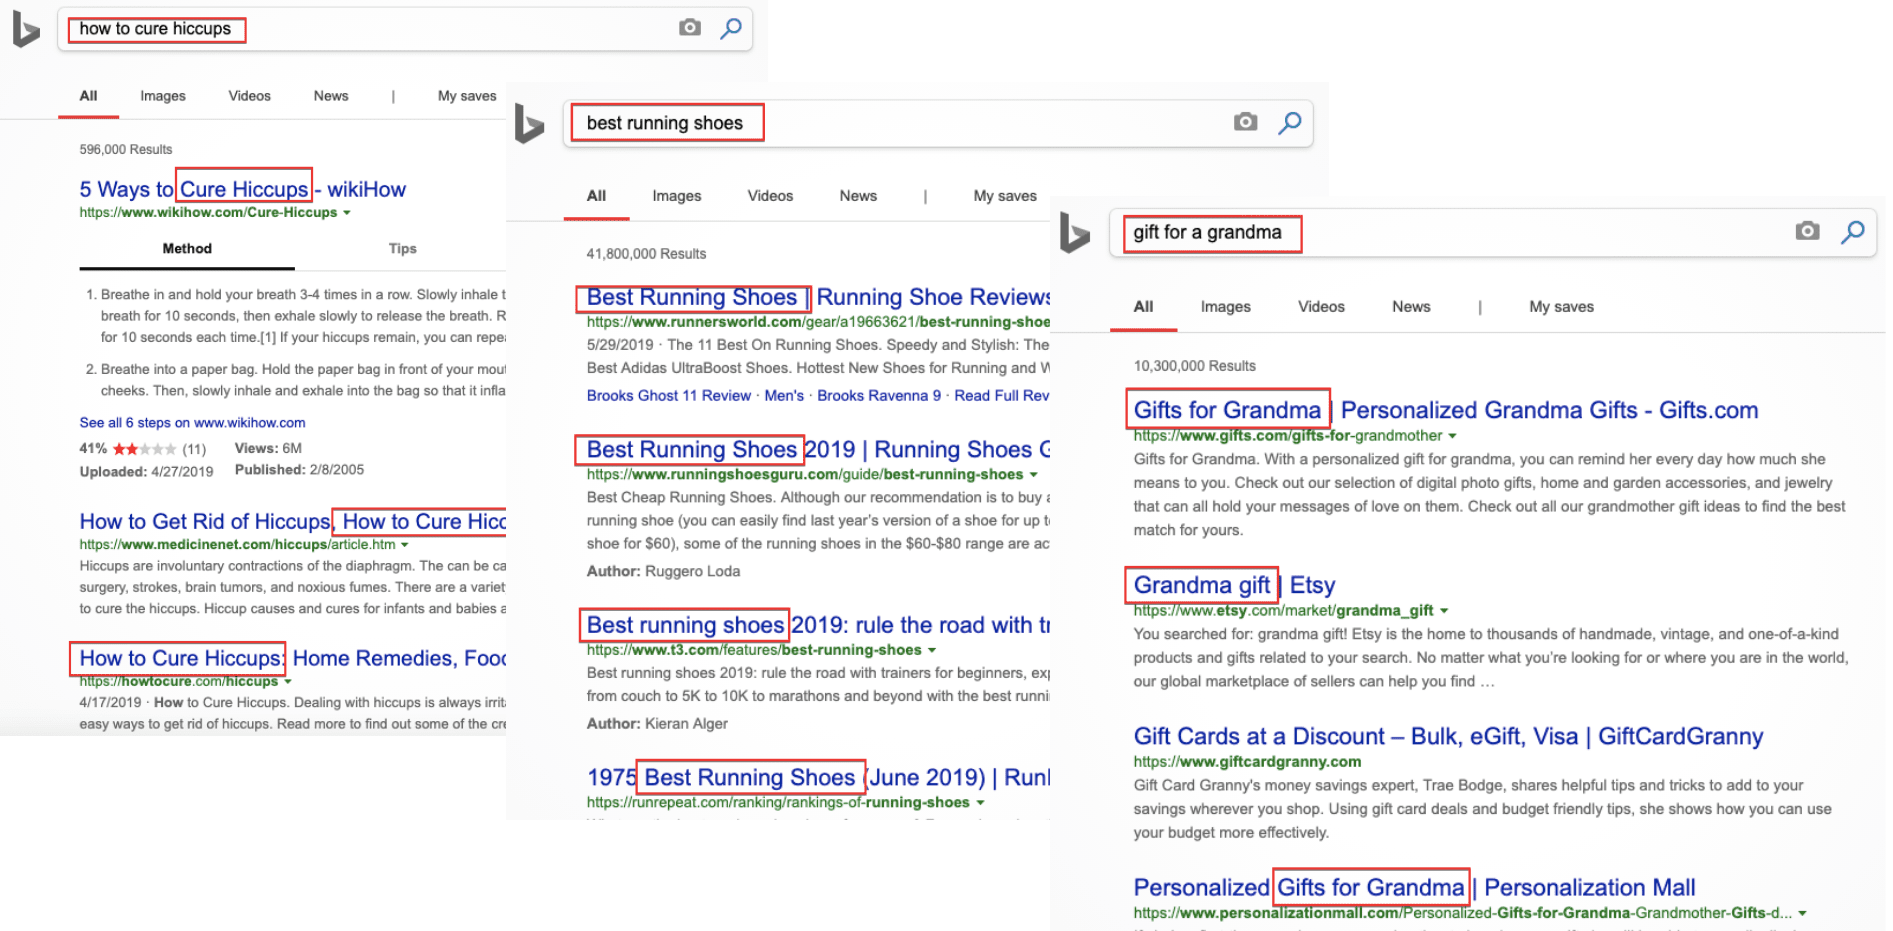This screenshot has height=931, width=1893.
Task: Expand the dropdown arrow beside the personalizationmall.com URL
Action: coord(1802,913)
